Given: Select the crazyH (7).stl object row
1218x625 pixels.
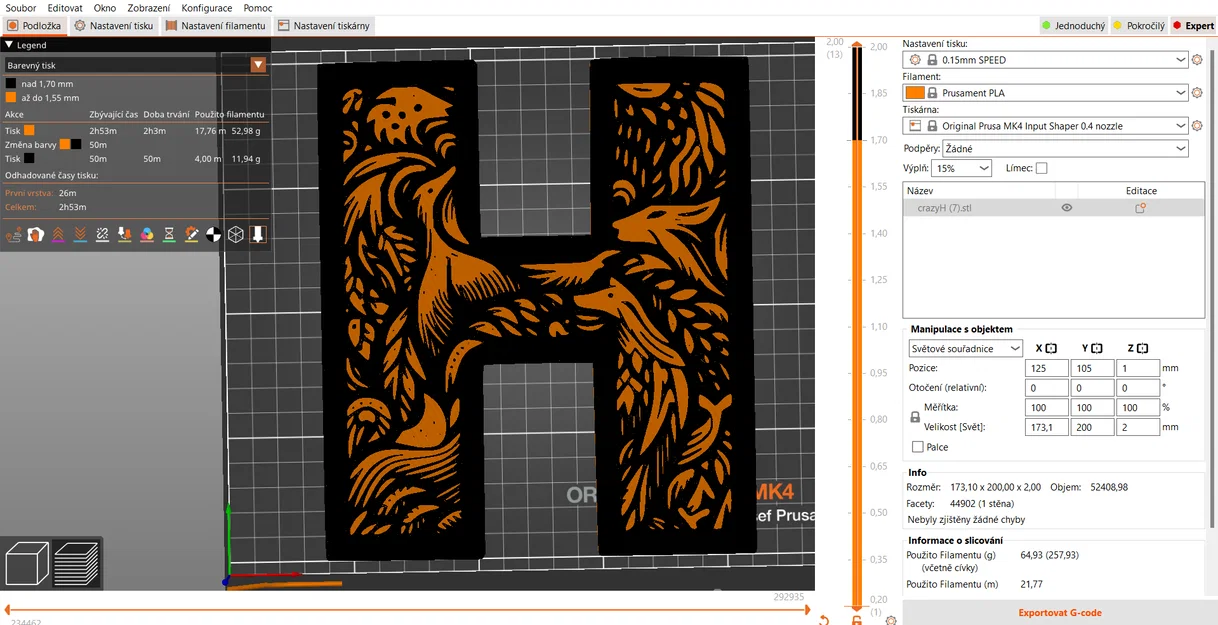Looking at the screenshot, I should point(1054,208).
